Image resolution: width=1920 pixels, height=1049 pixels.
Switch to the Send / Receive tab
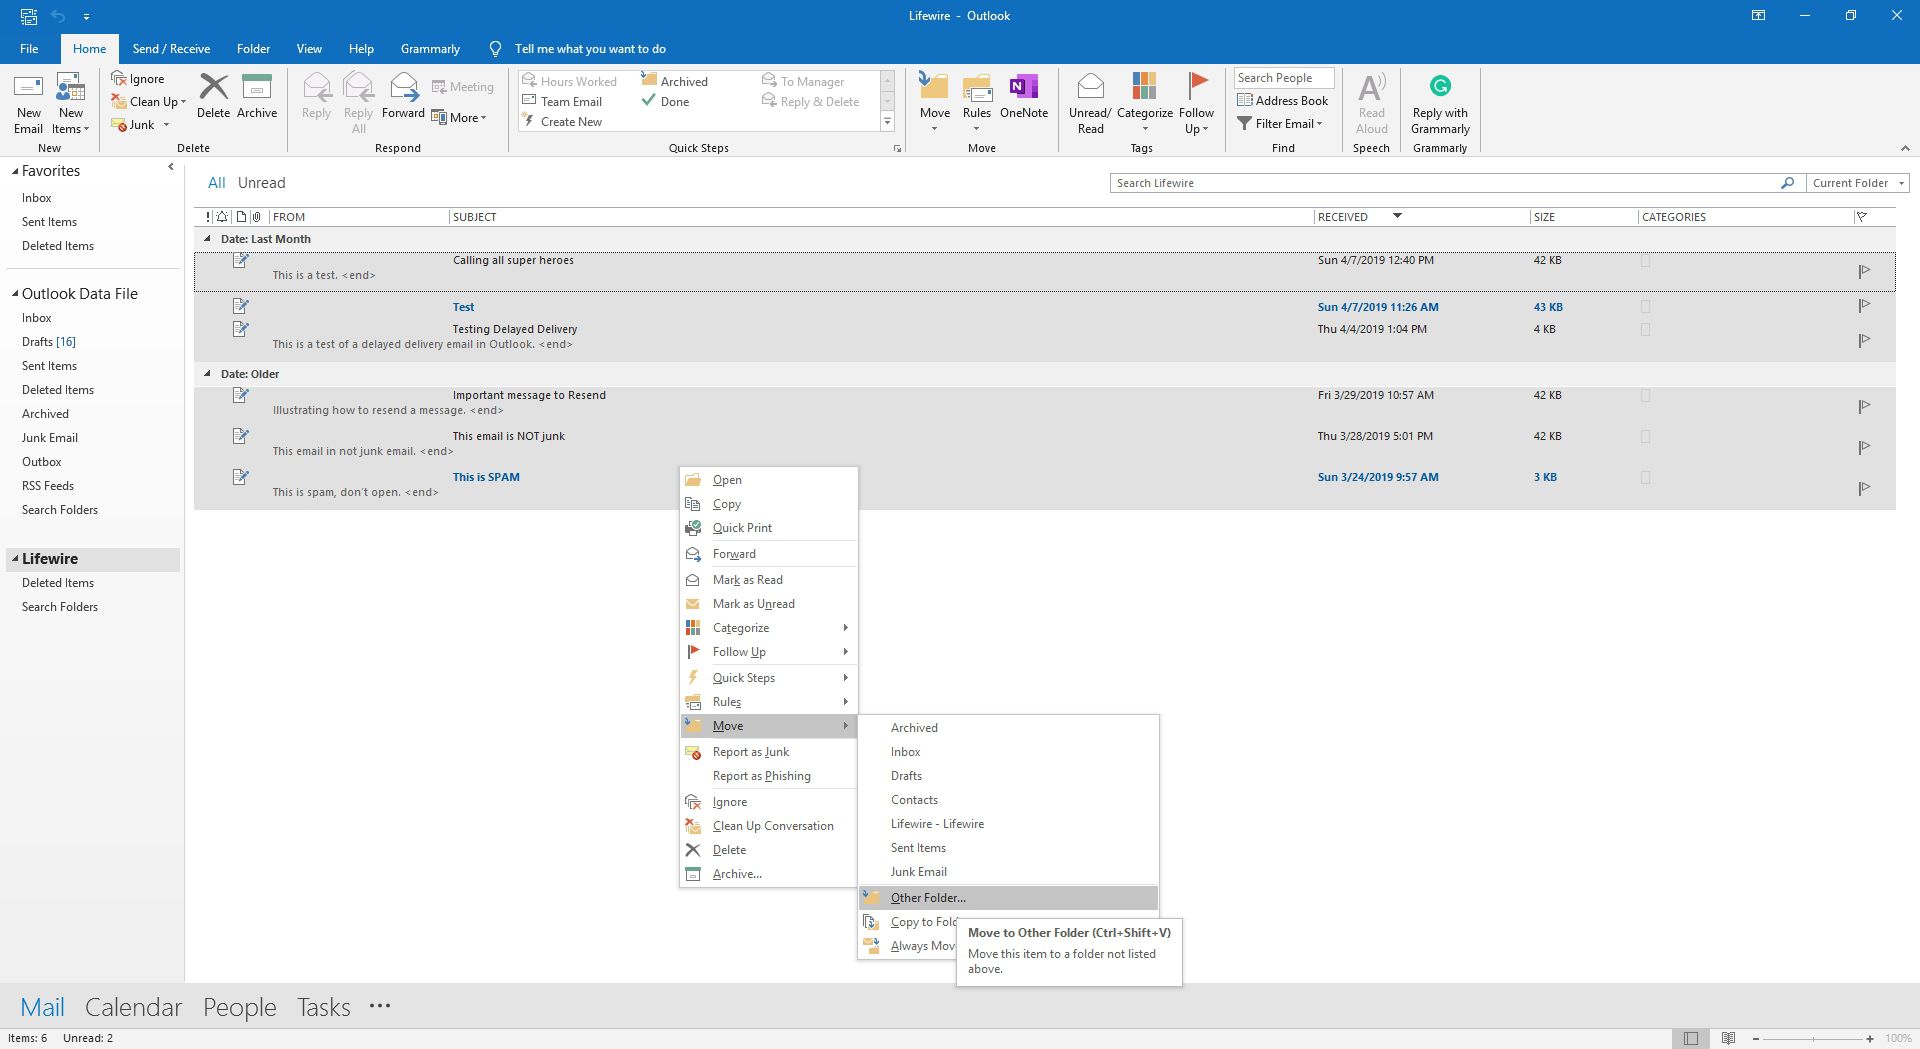[171, 48]
